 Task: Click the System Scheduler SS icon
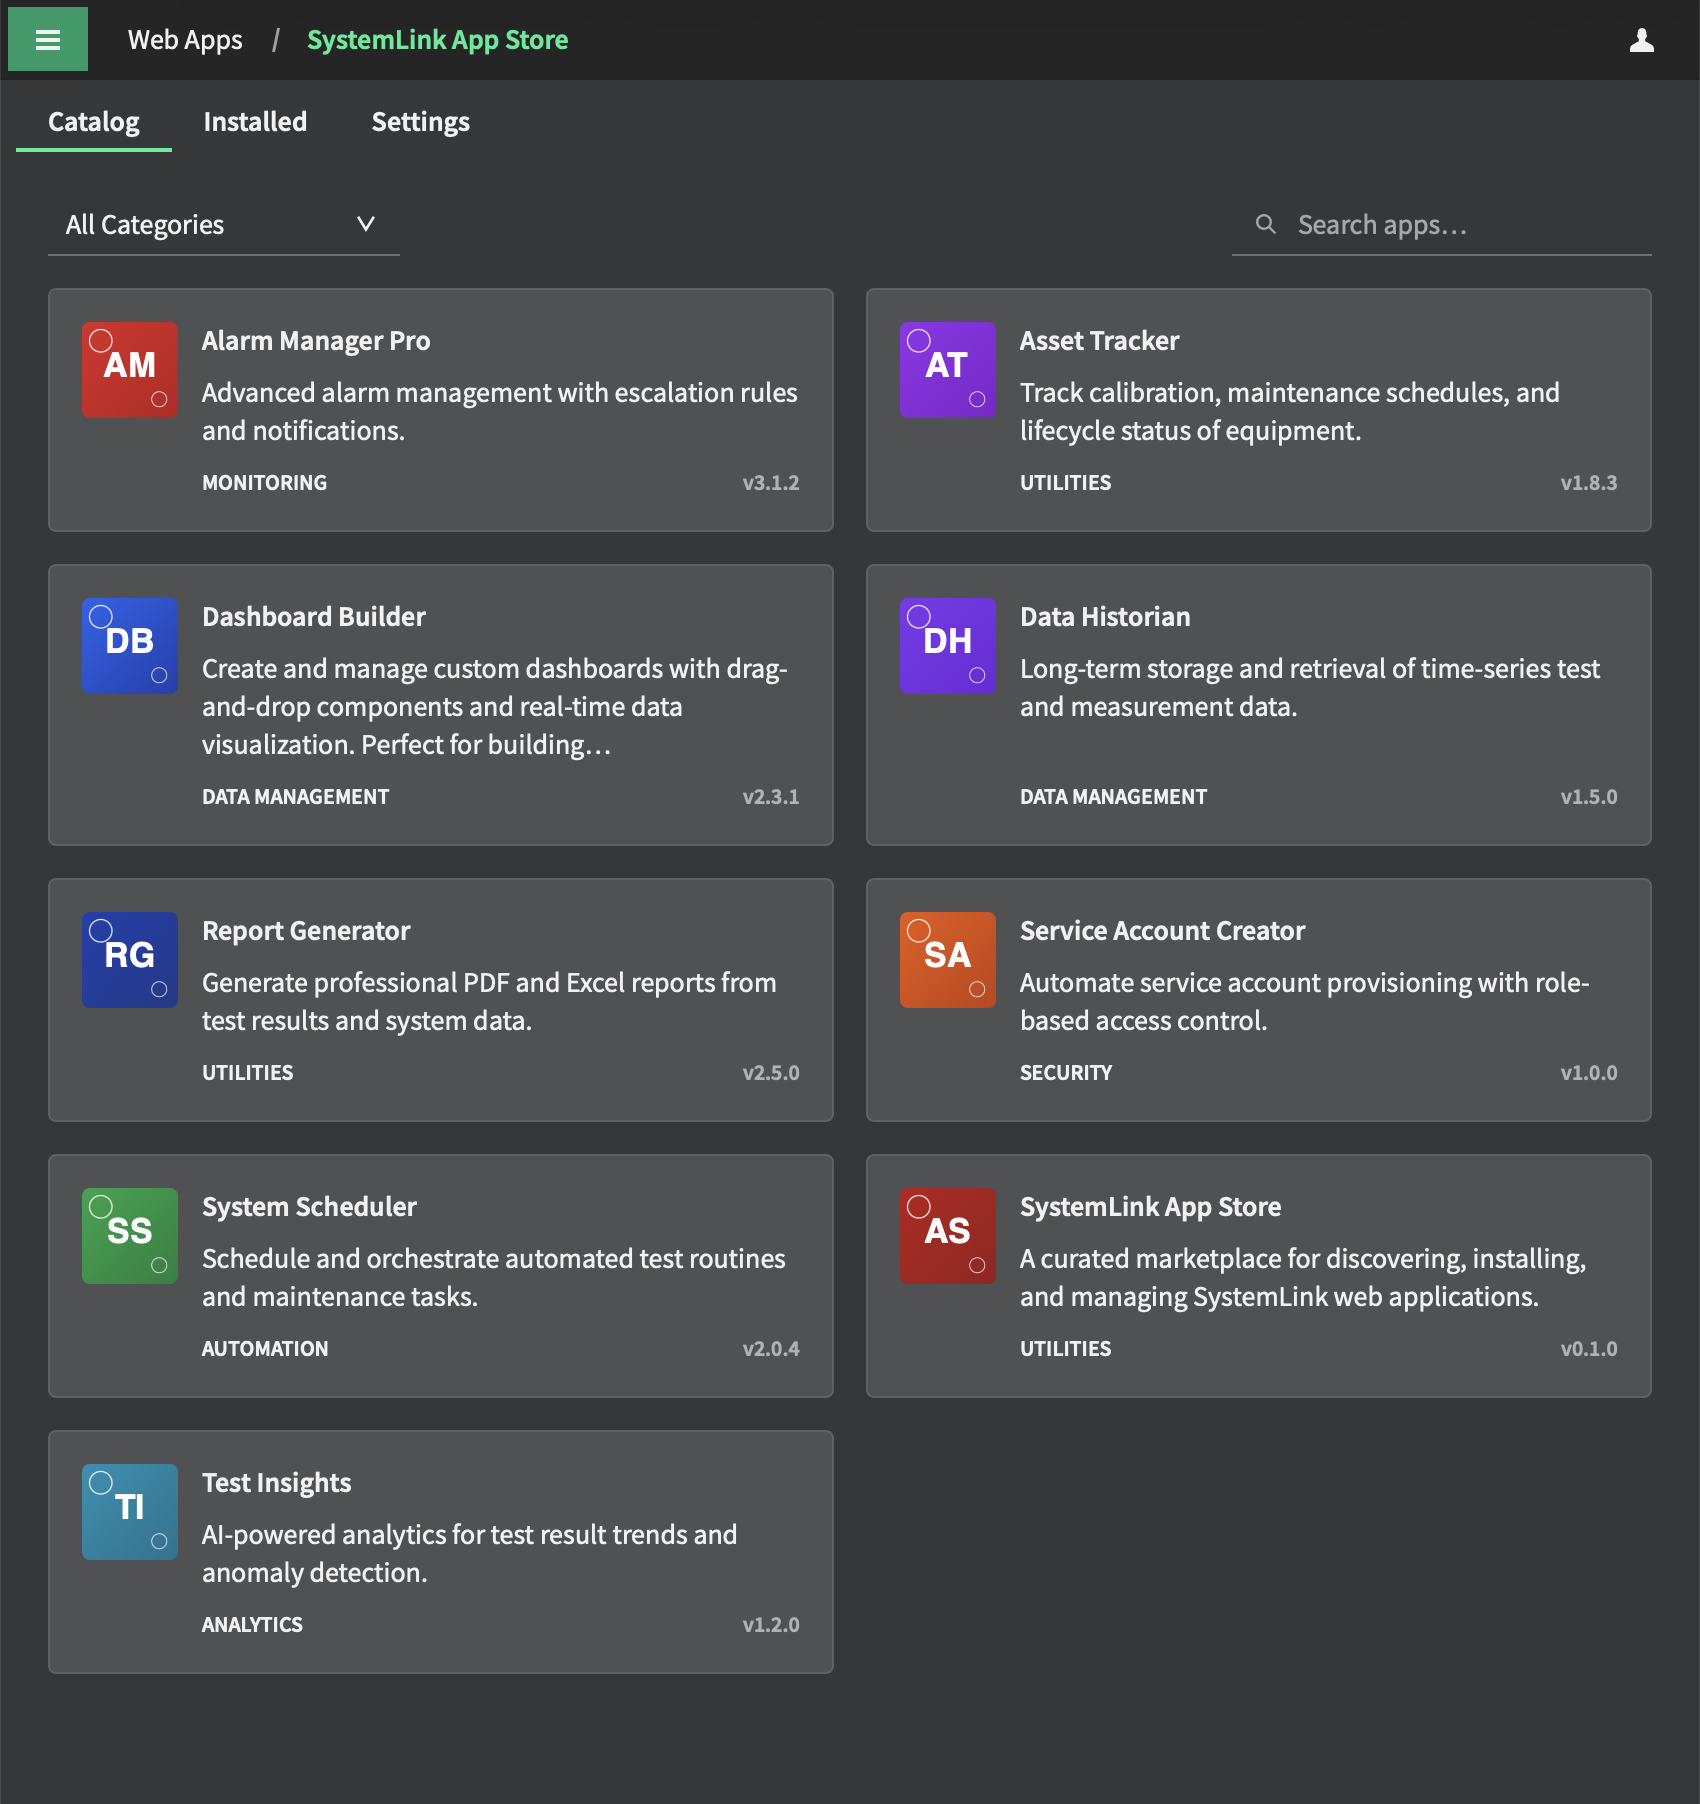pyautogui.click(x=130, y=1236)
